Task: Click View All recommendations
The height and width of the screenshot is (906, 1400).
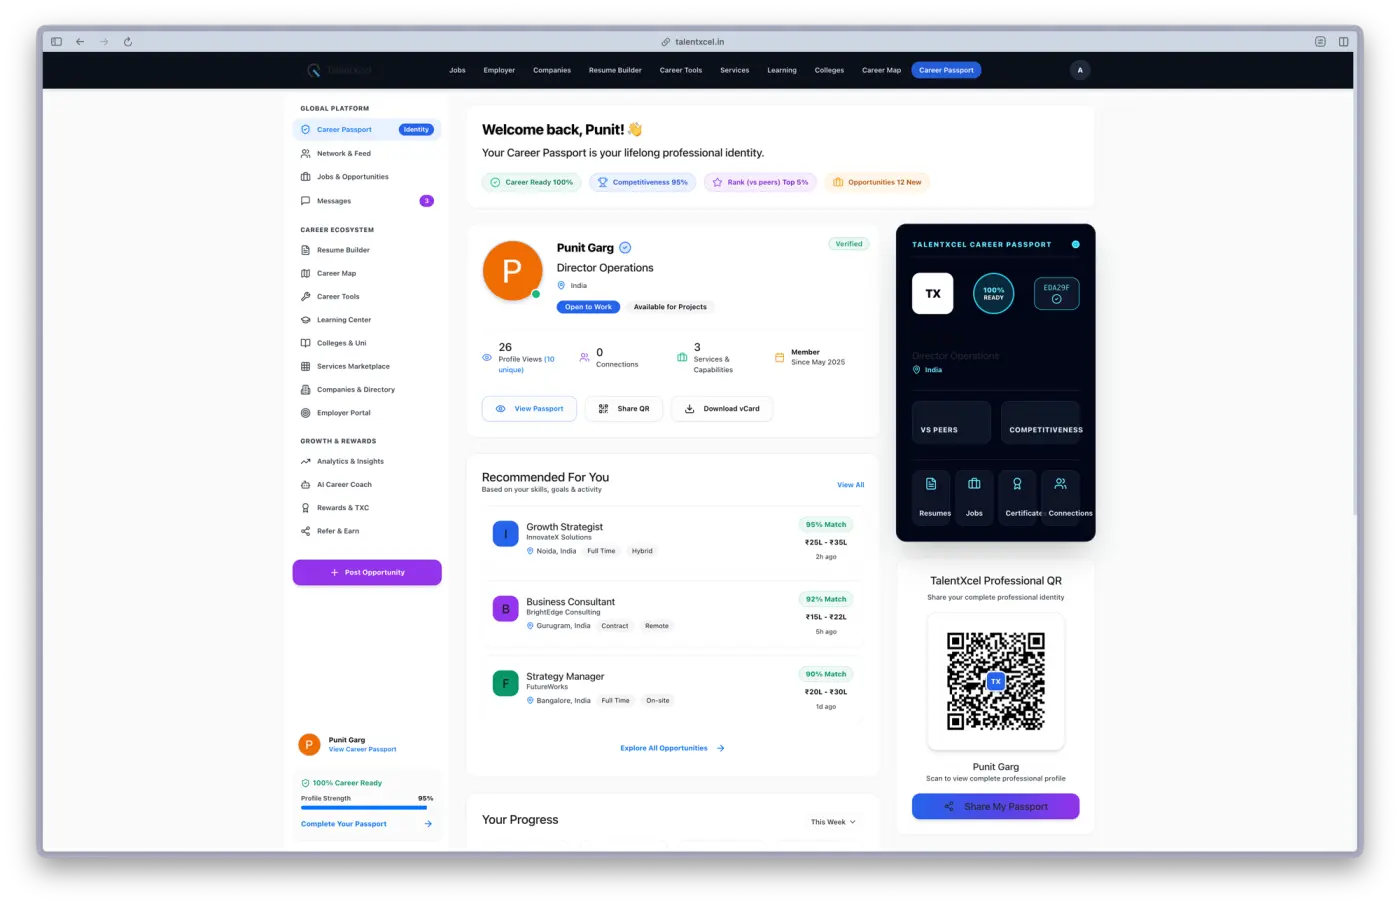Action: 851,485
